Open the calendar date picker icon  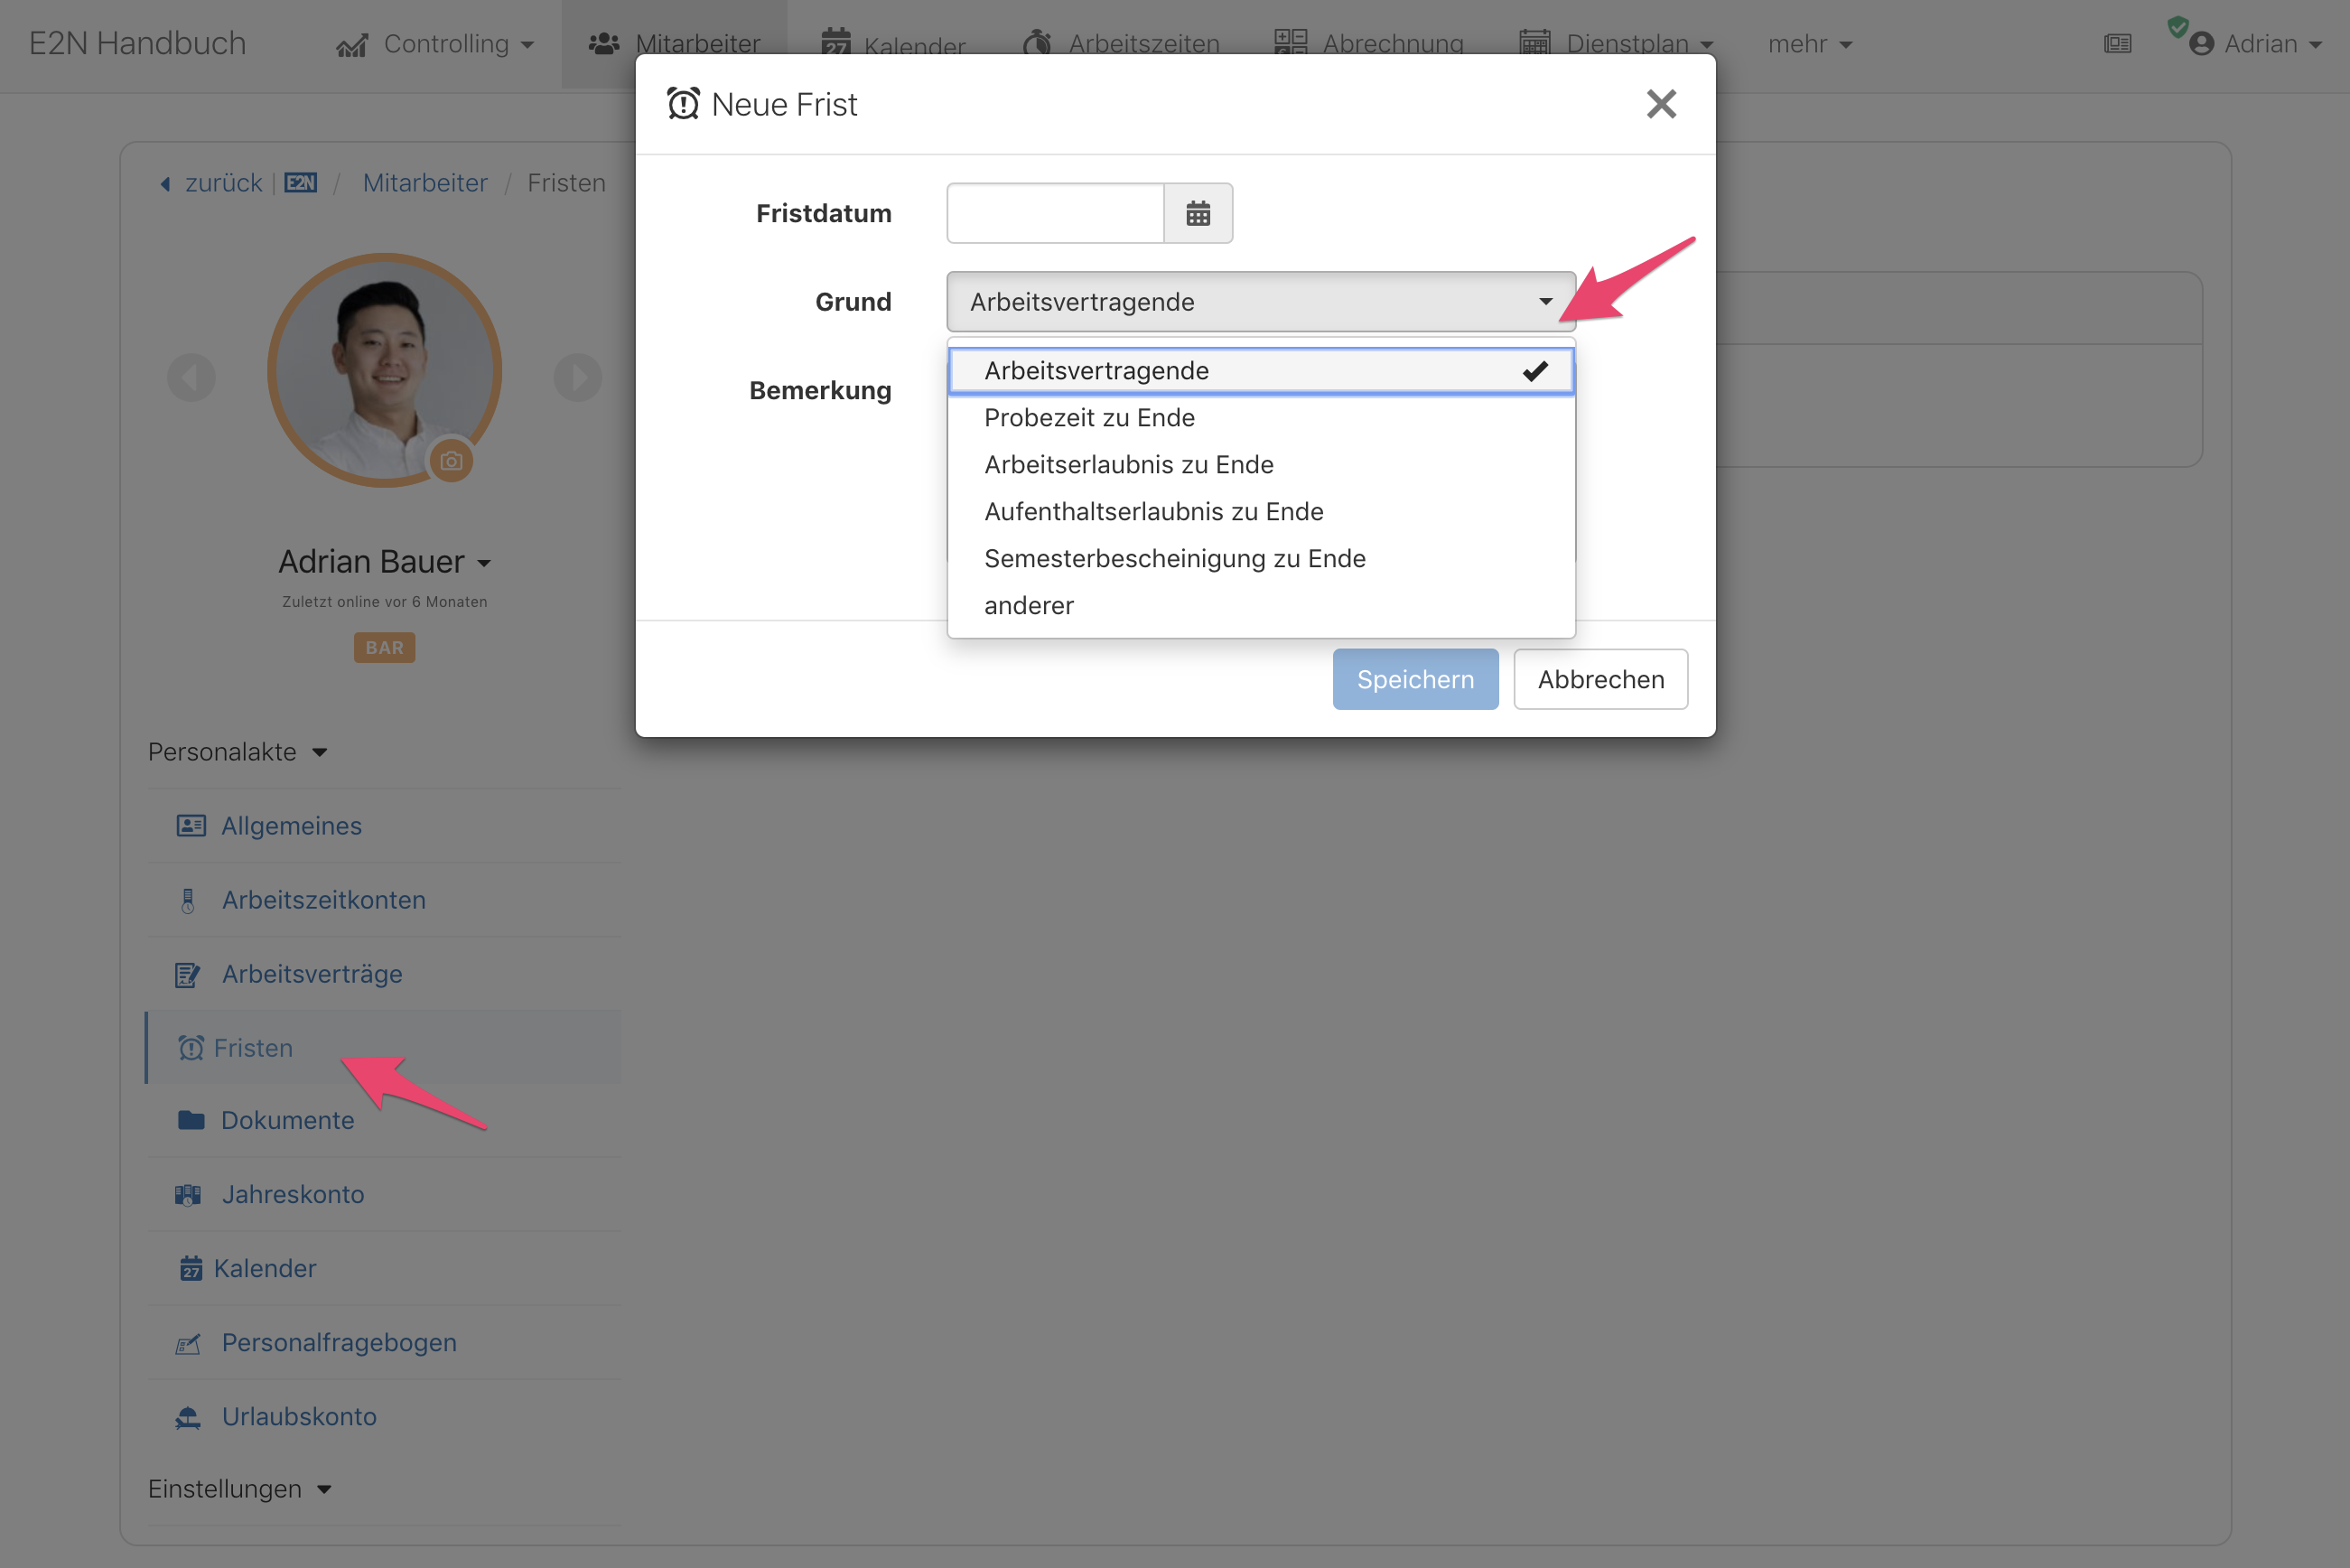click(1198, 213)
